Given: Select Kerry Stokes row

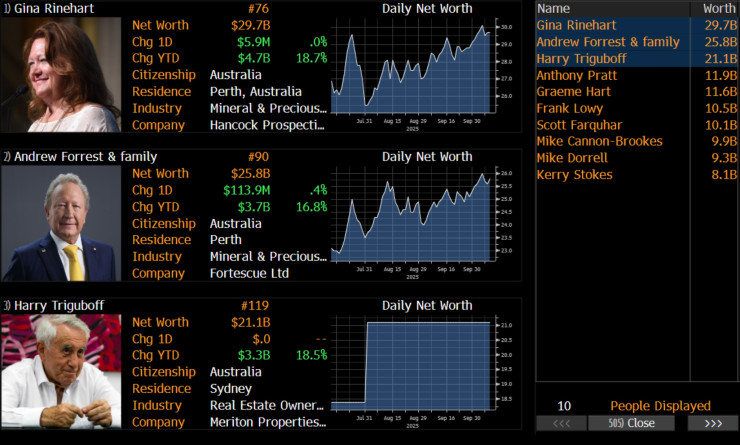Looking at the screenshot, I should 574,175.
